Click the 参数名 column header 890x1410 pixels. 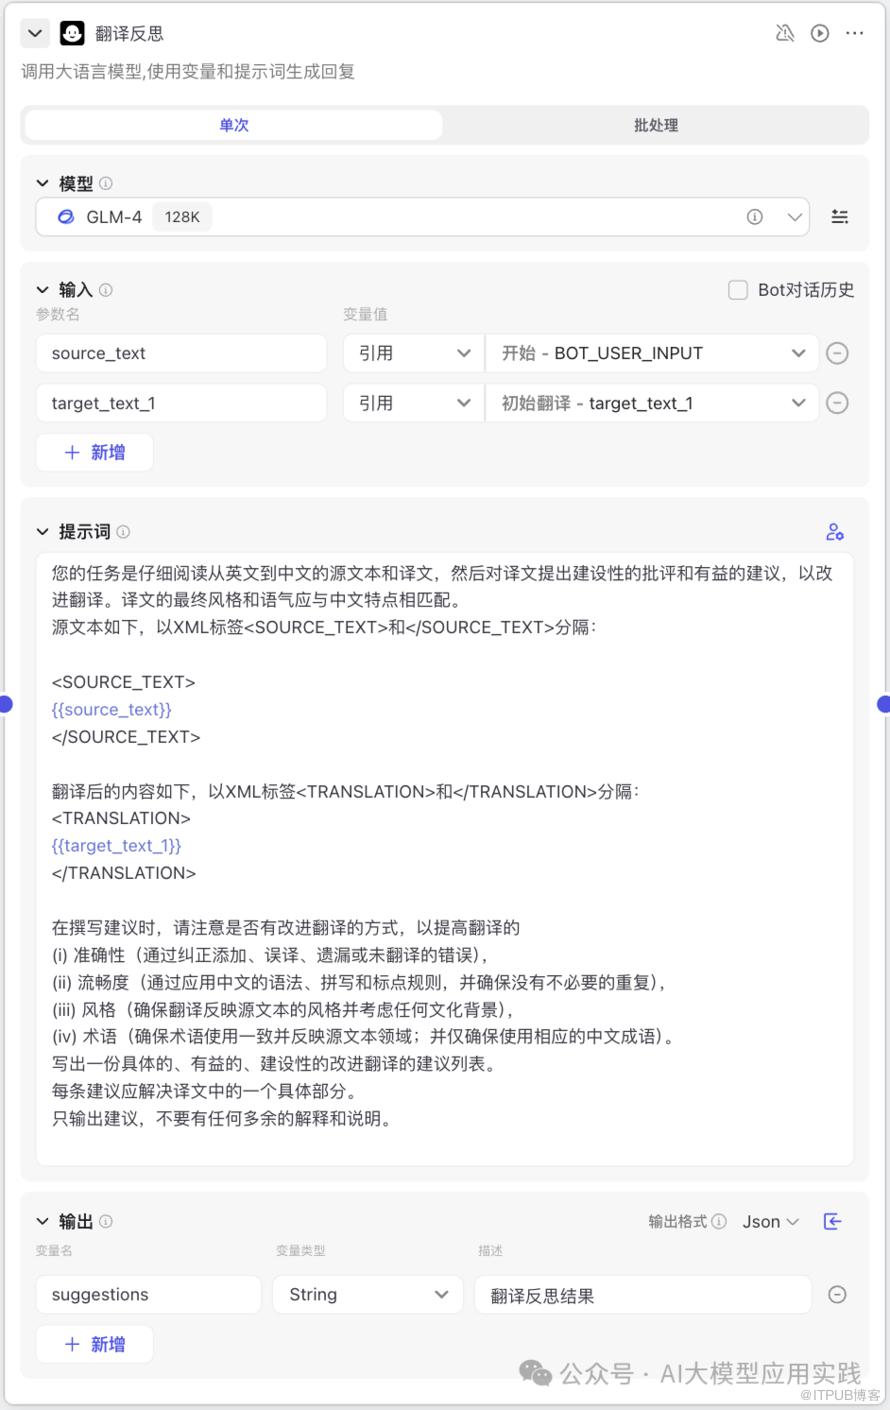[x=58, y=314]
